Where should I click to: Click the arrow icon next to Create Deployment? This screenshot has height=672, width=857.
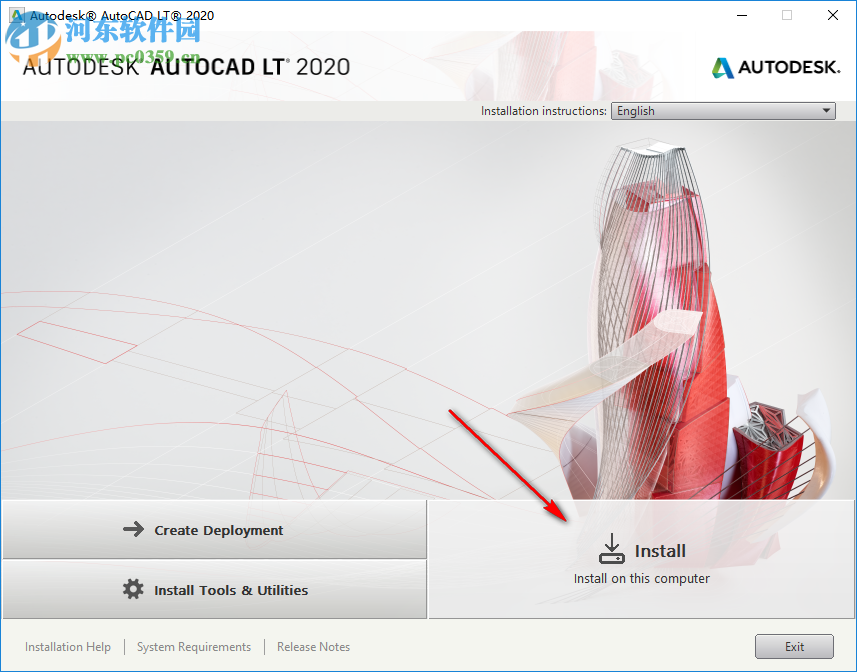click(x=133, y=530)
